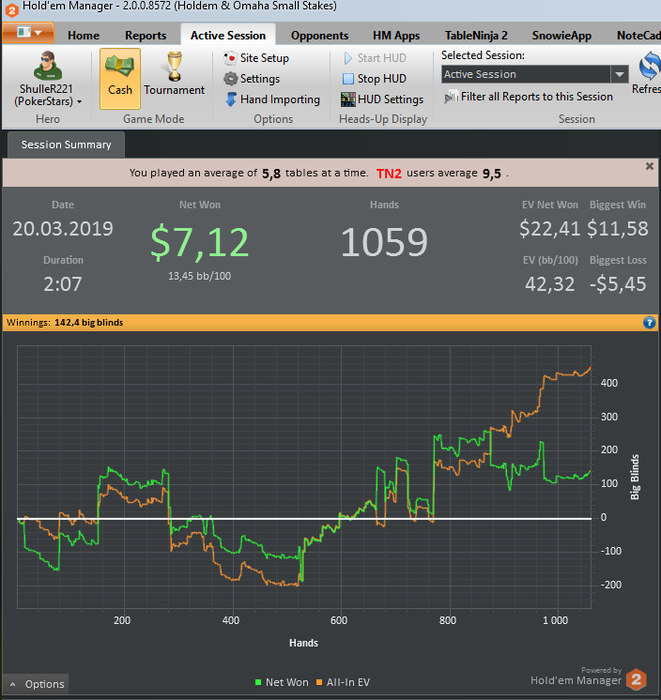Click Biggest Loss value -$5,45
This screenshot has width=661, height=700.
pyautogui.click(x=618, y=284)
